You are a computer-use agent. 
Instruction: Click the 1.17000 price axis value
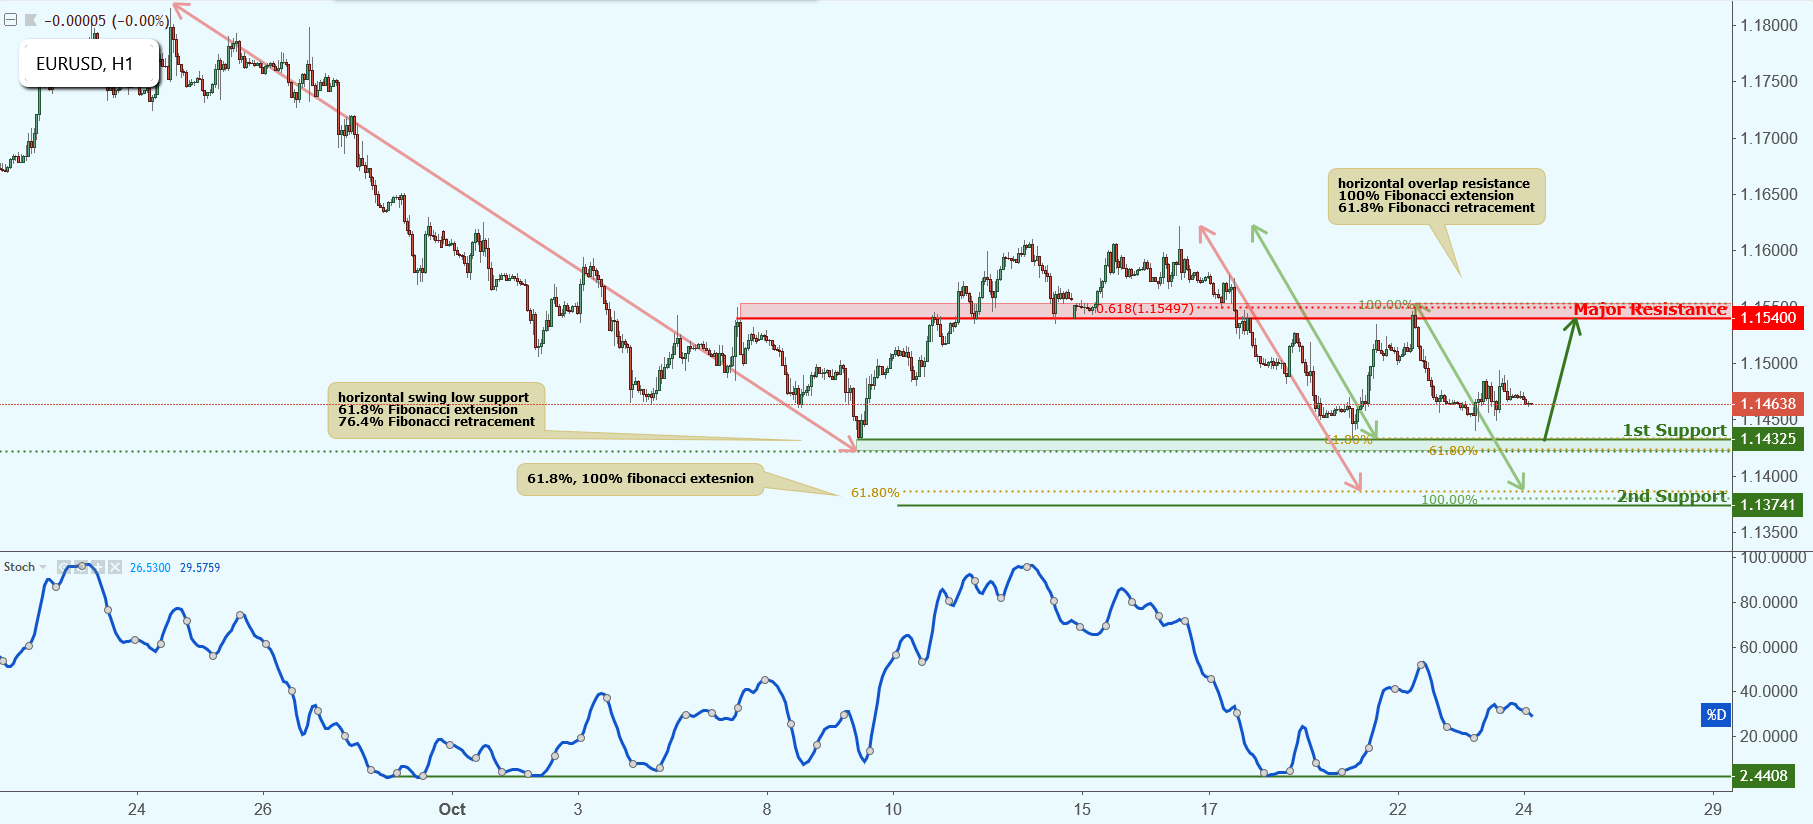(x=1769, y=138)
